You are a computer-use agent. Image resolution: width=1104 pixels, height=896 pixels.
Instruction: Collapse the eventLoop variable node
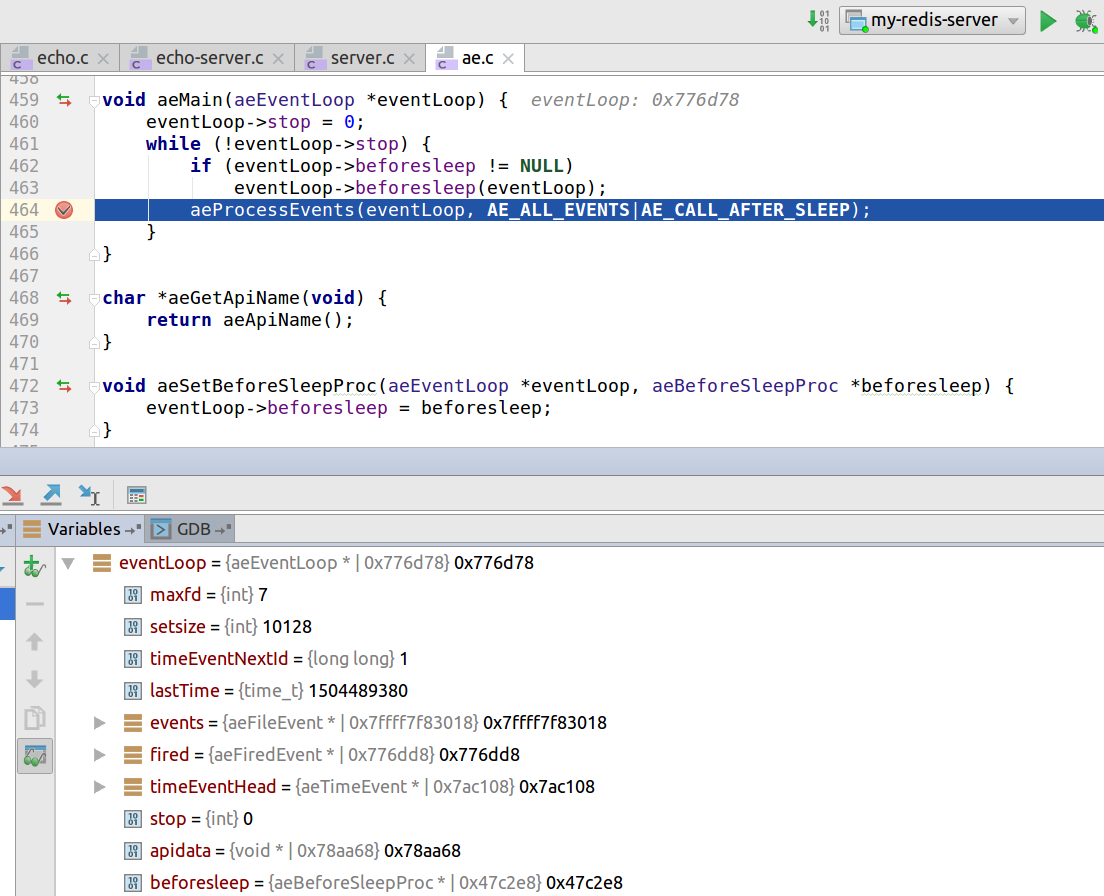[x=68, y=563]
